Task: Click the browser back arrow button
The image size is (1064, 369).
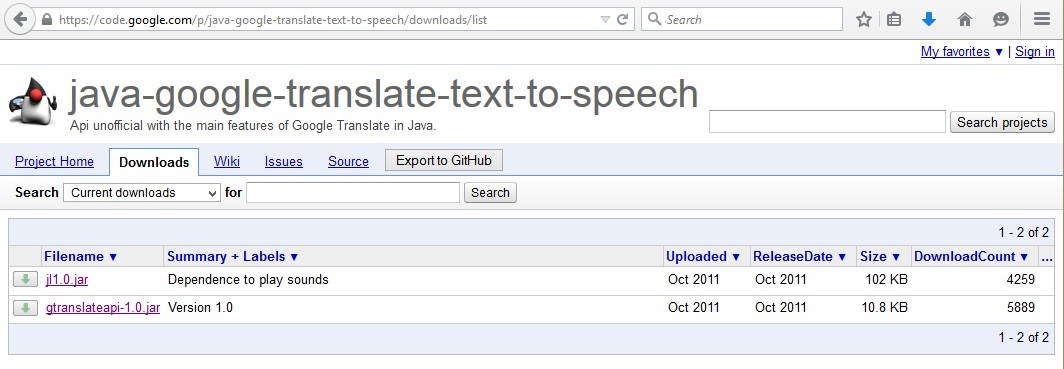Action: point(20,19)
